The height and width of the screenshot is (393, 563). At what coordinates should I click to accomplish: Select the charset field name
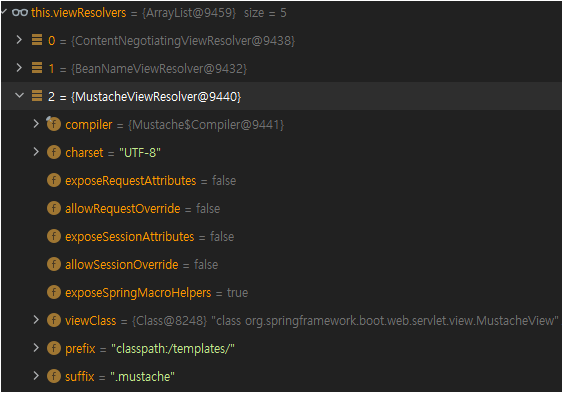(84, 153)
